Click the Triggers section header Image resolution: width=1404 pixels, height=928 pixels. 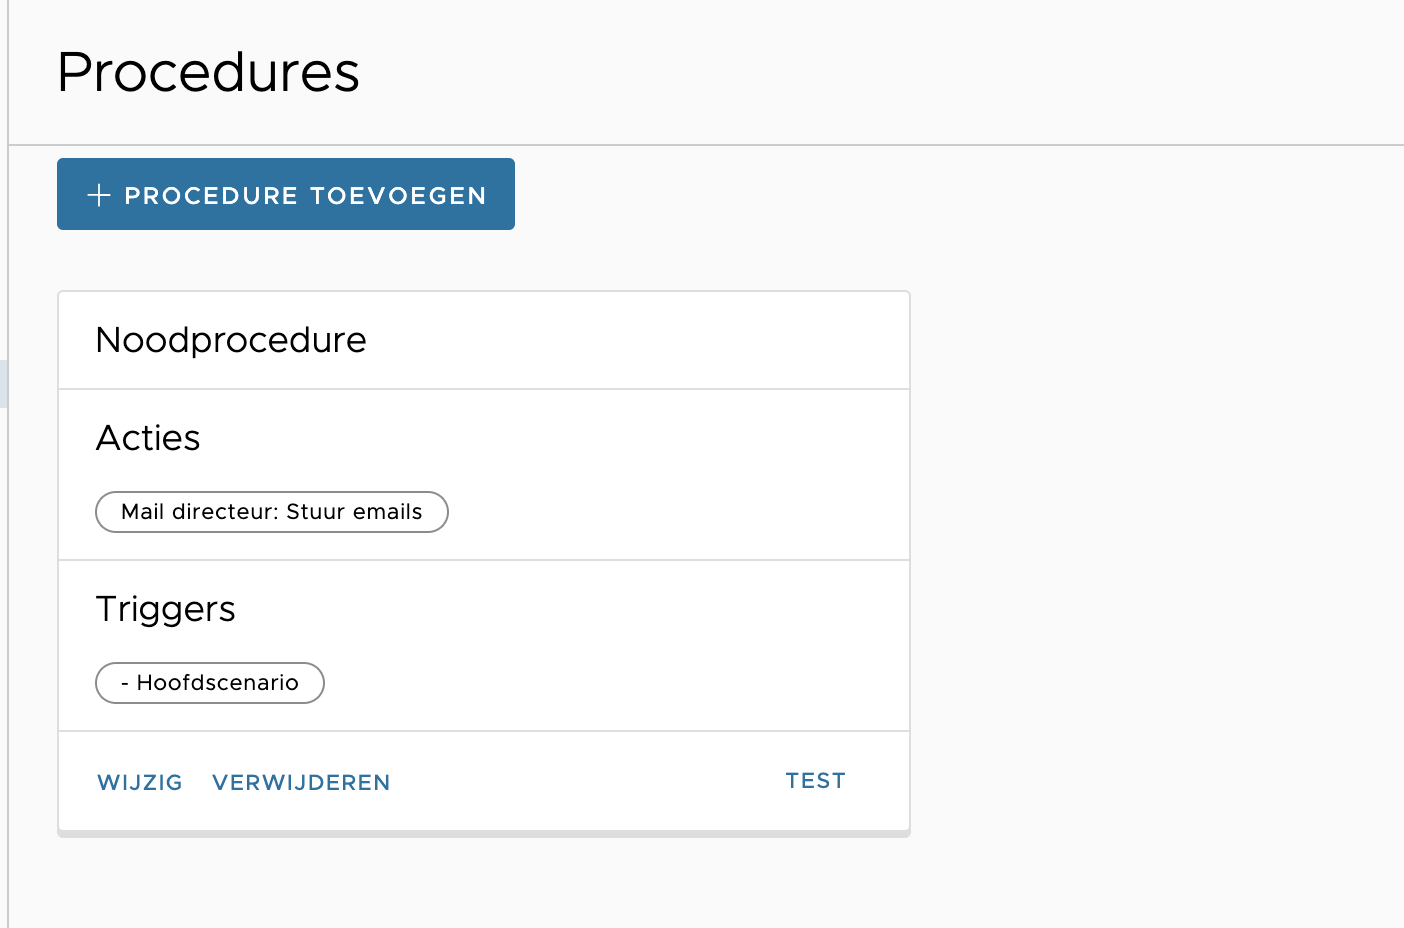pyautogui.click(x=166, y=608)
